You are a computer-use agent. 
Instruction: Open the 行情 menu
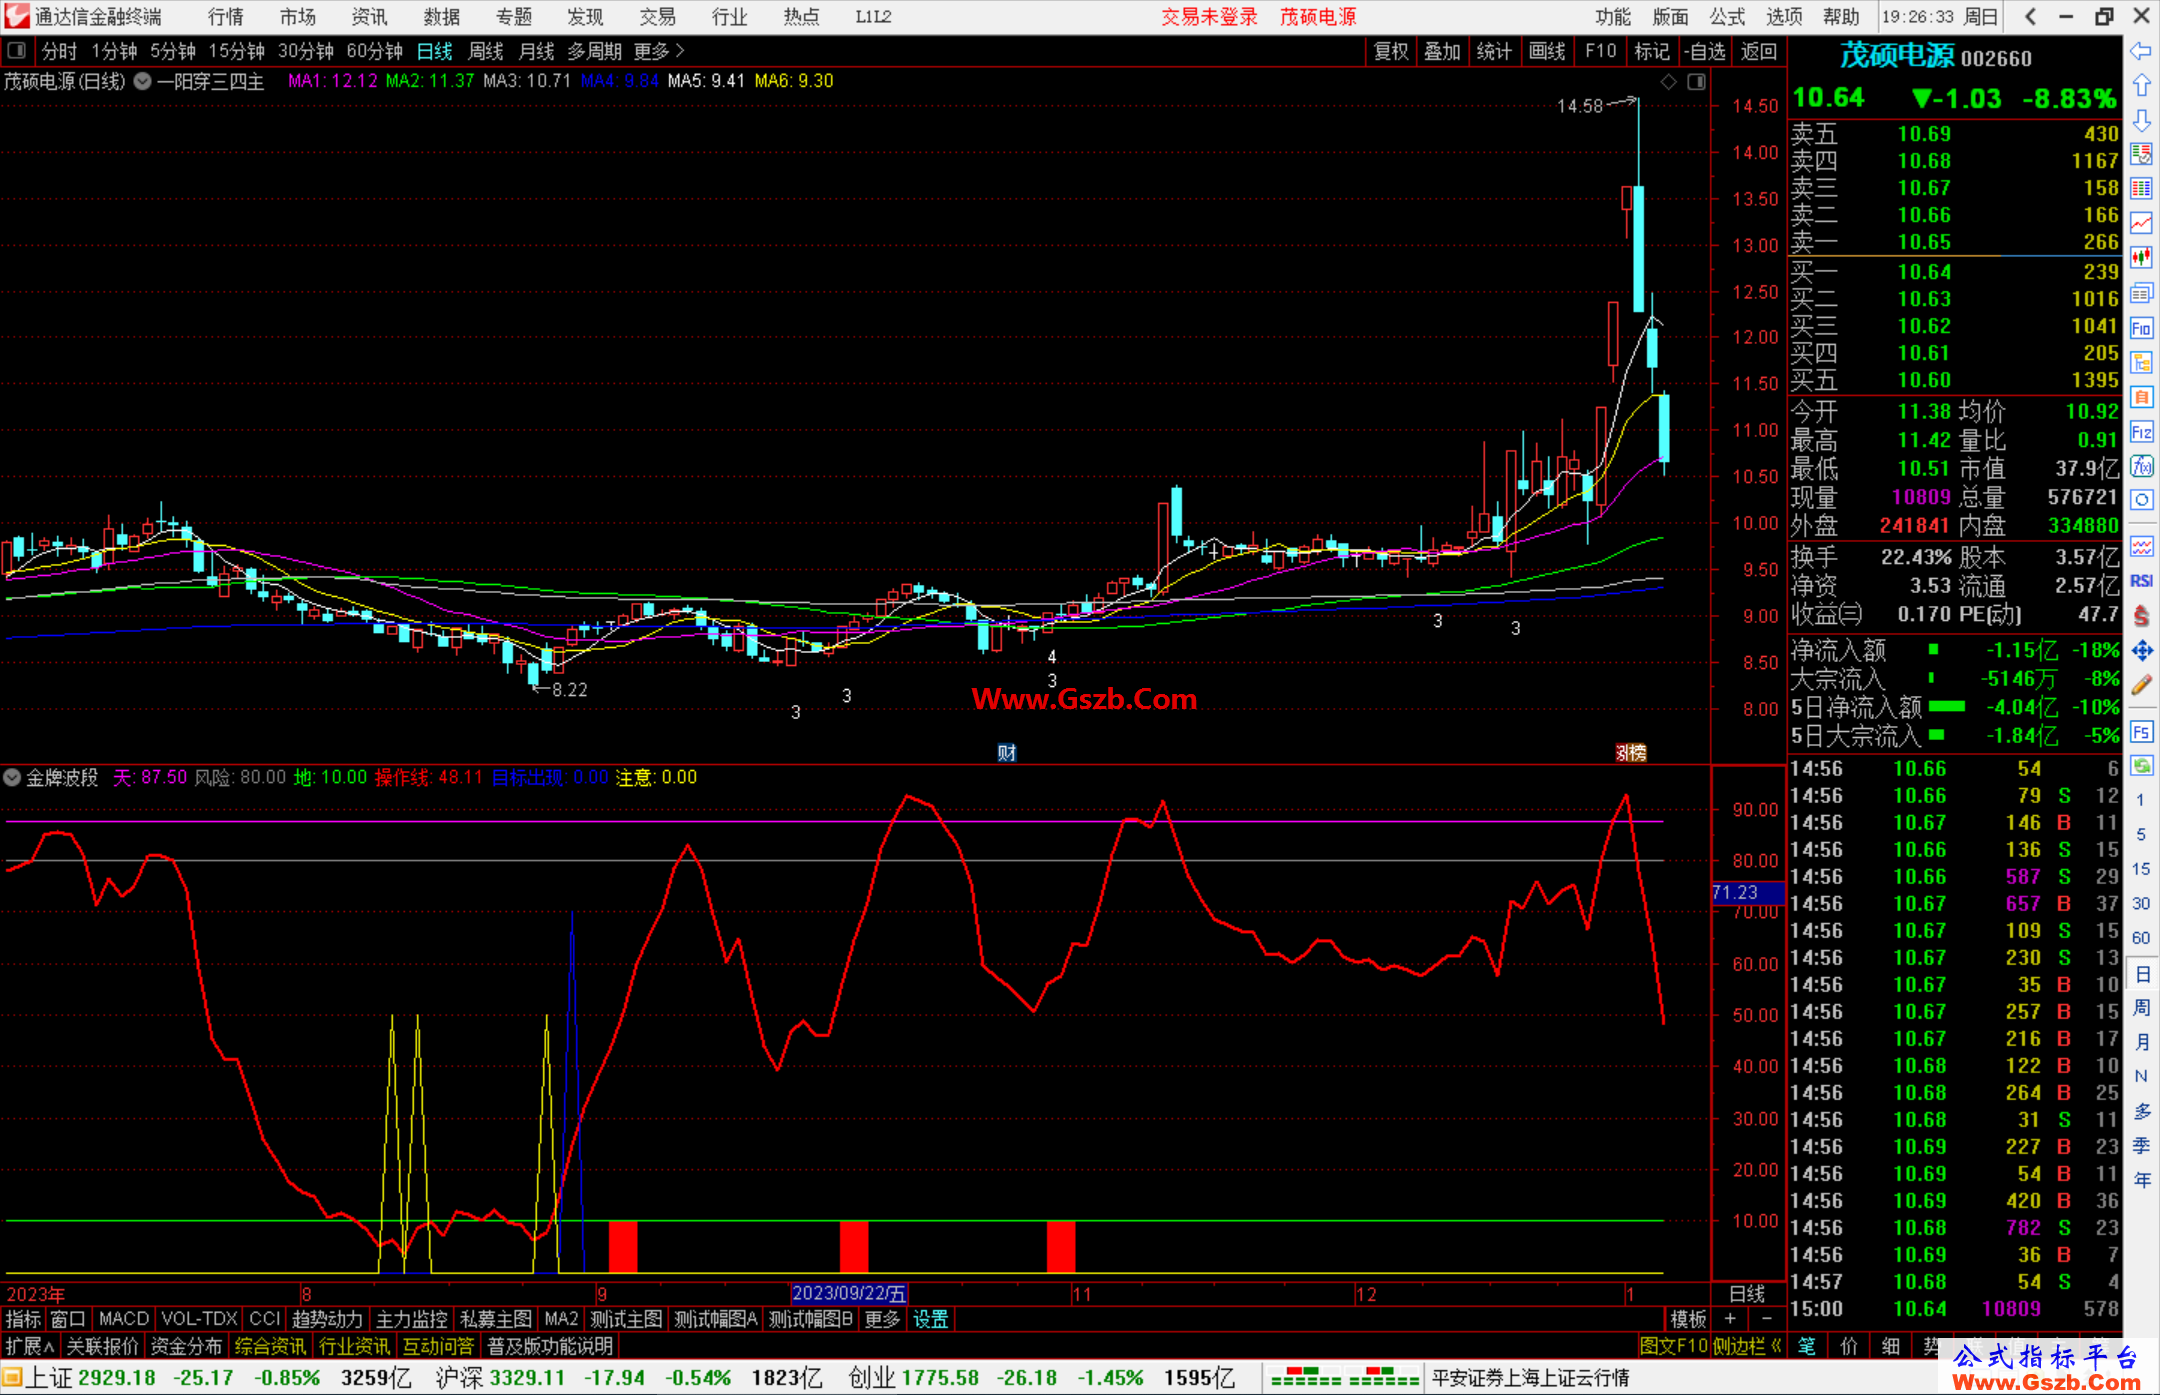226,16
